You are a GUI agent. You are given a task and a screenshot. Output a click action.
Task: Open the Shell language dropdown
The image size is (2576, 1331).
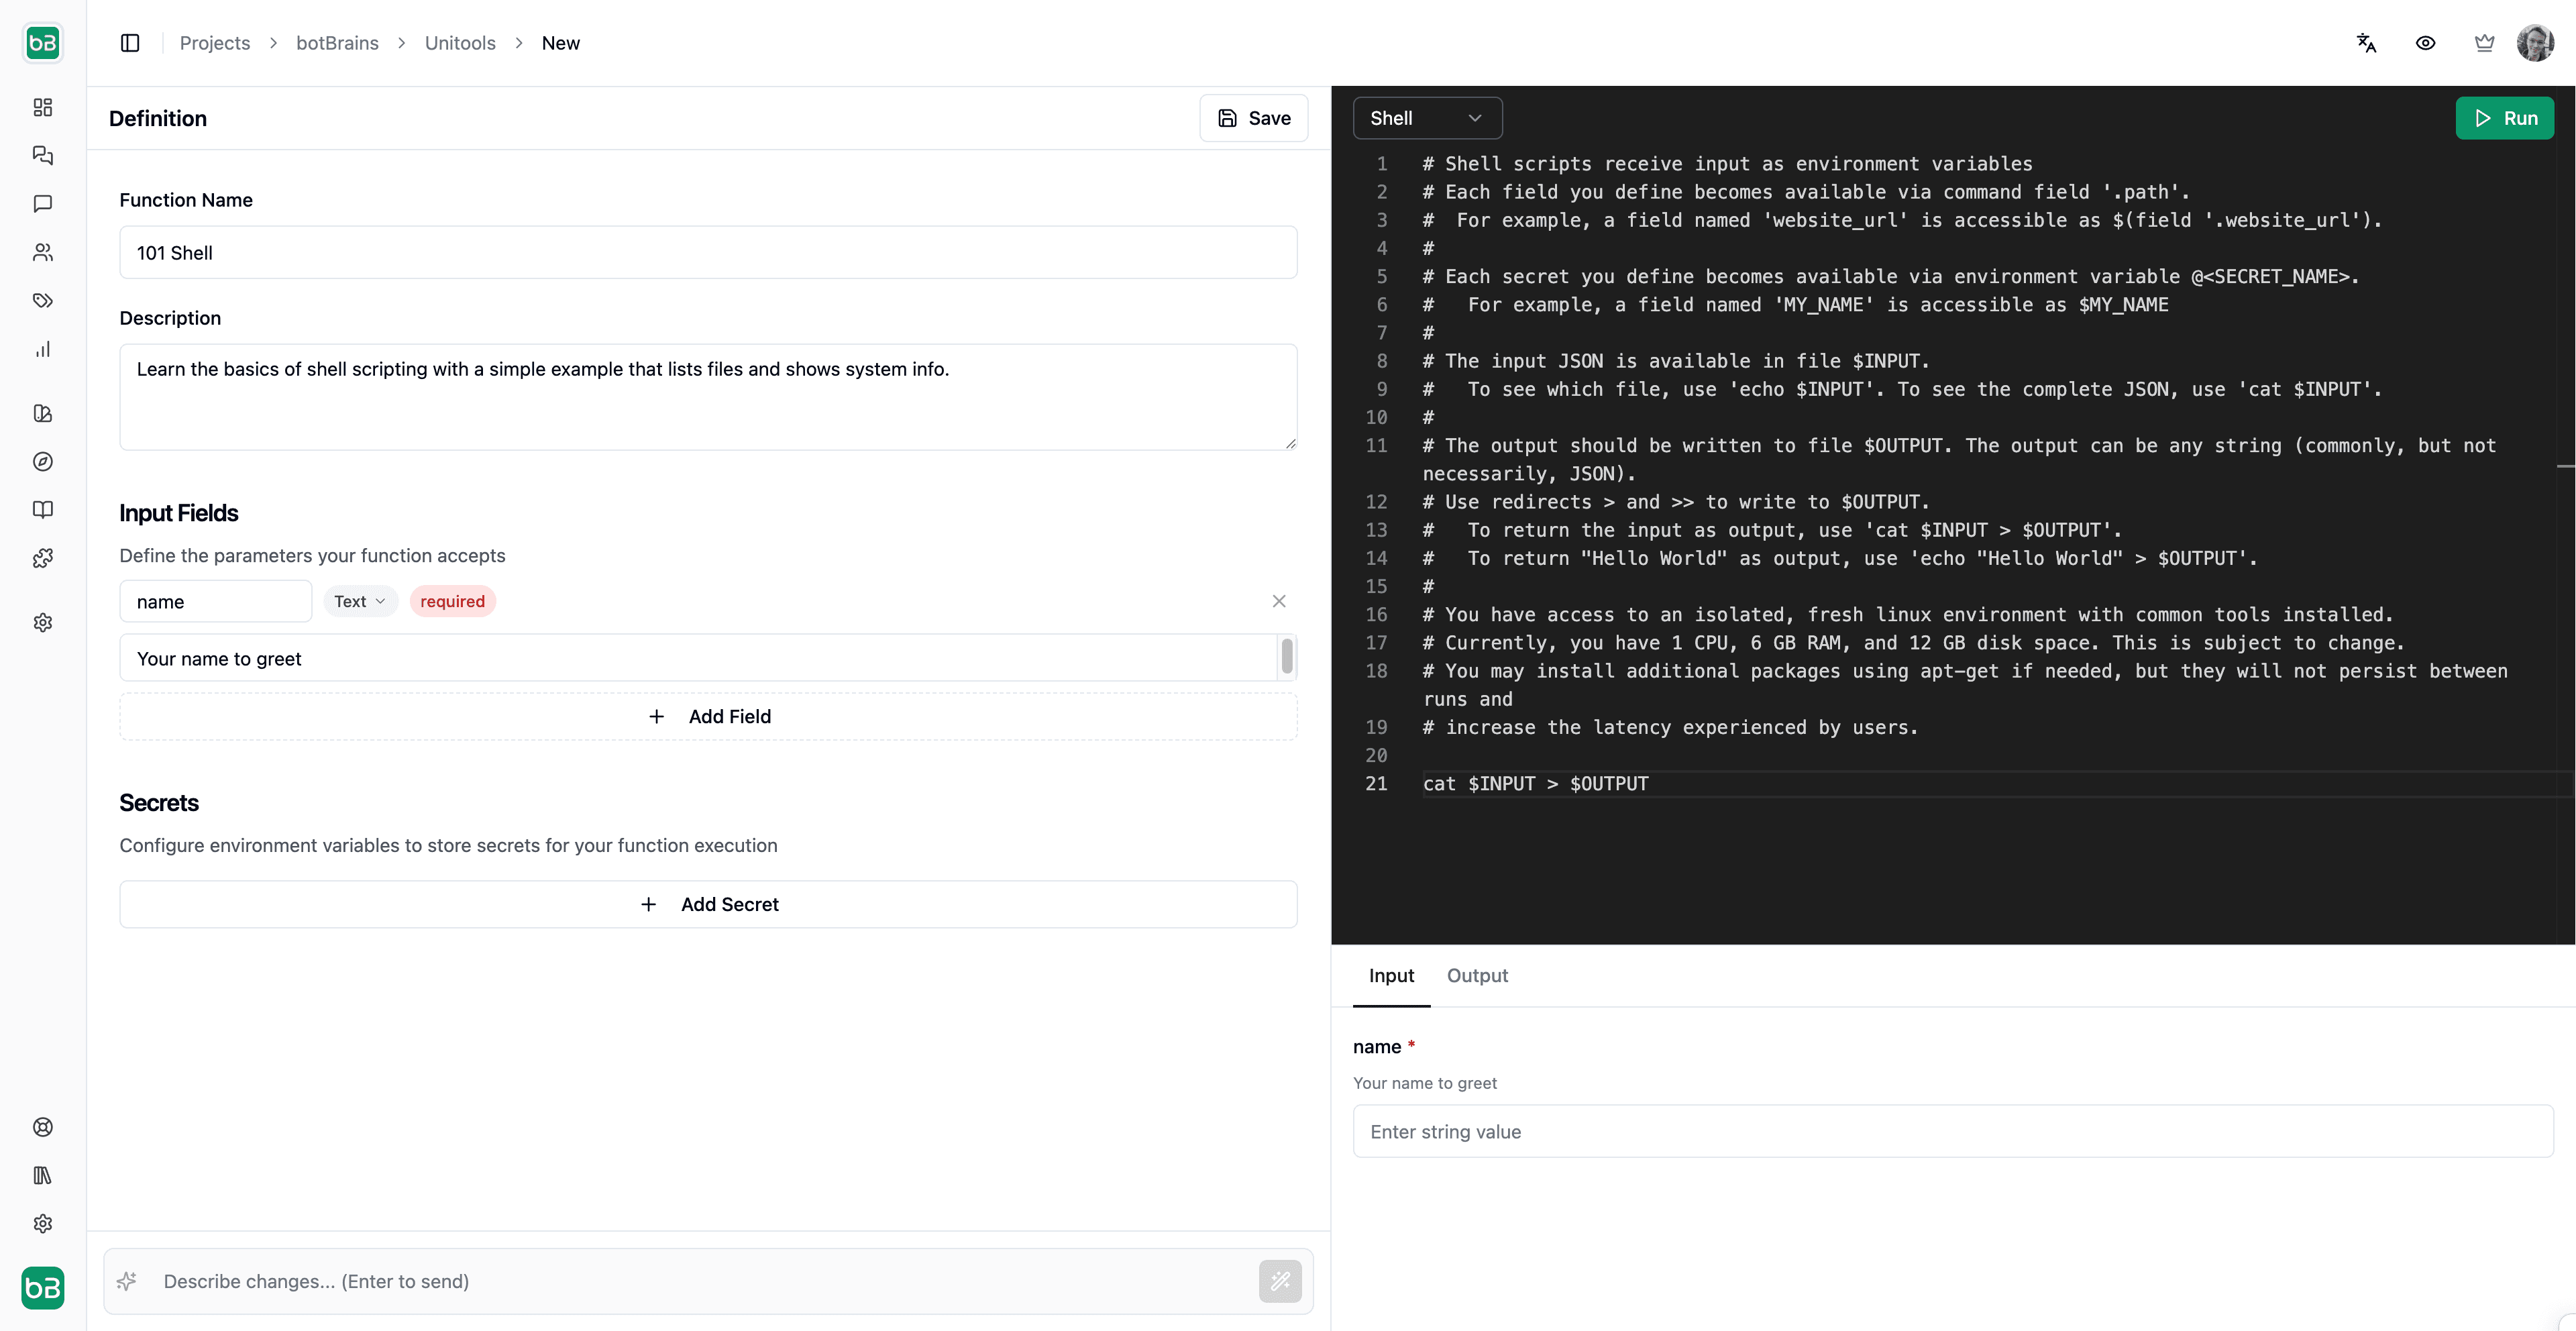(x=1427, y=117)
